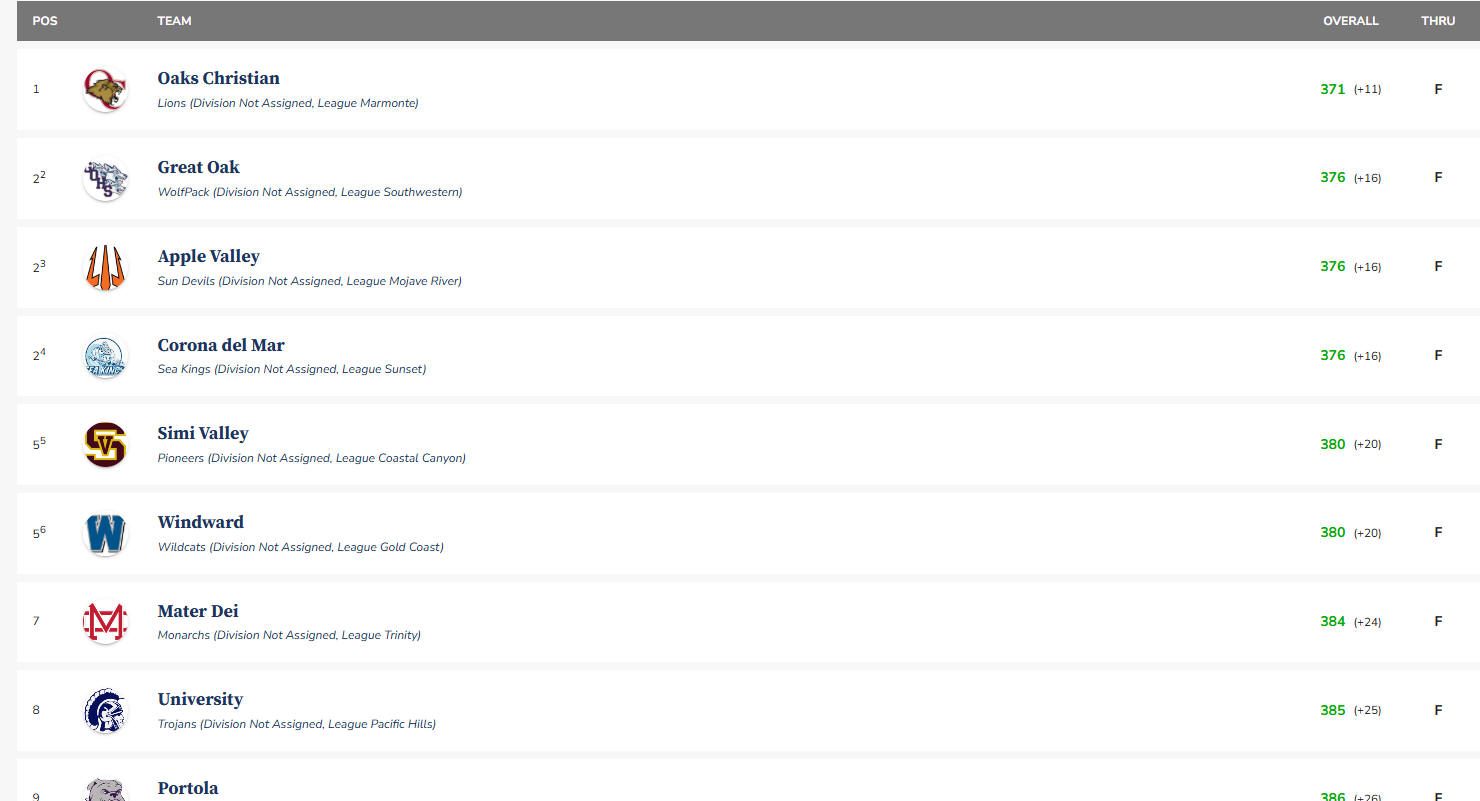The image size is (1480, 801).
Task: Select the Apple Valley team name
Action: point(208,256)
